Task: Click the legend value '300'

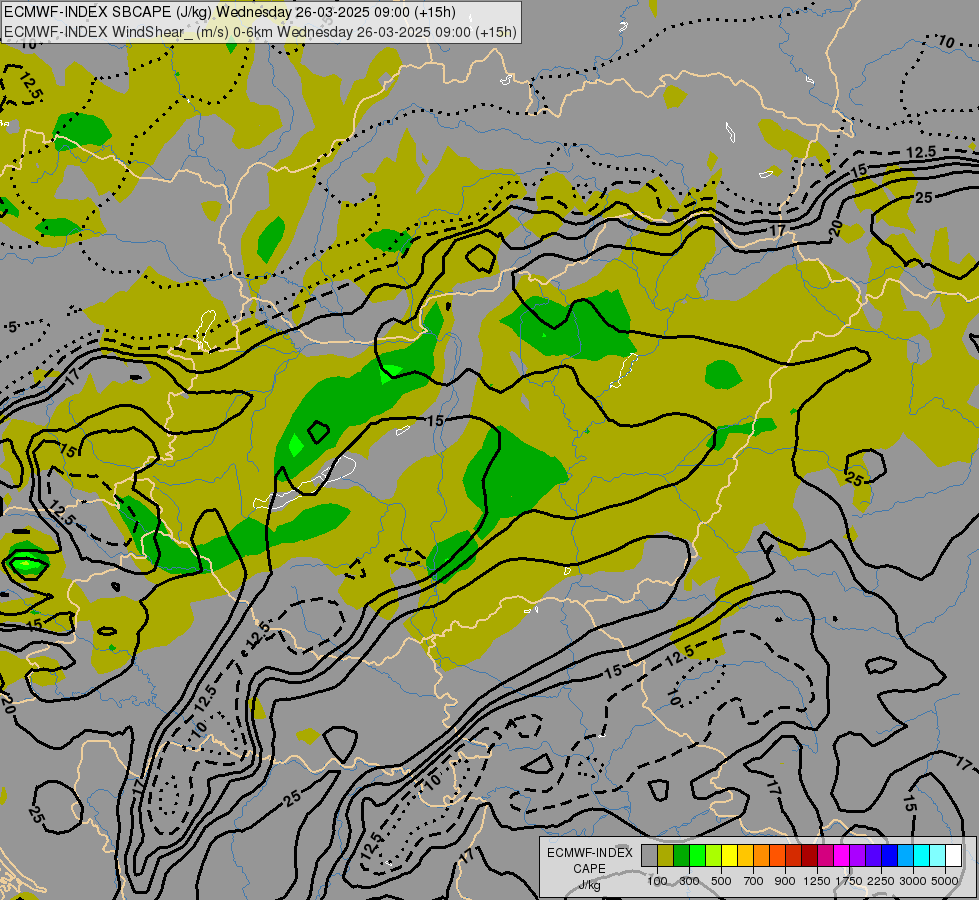Action: click(x=689, y=881)
